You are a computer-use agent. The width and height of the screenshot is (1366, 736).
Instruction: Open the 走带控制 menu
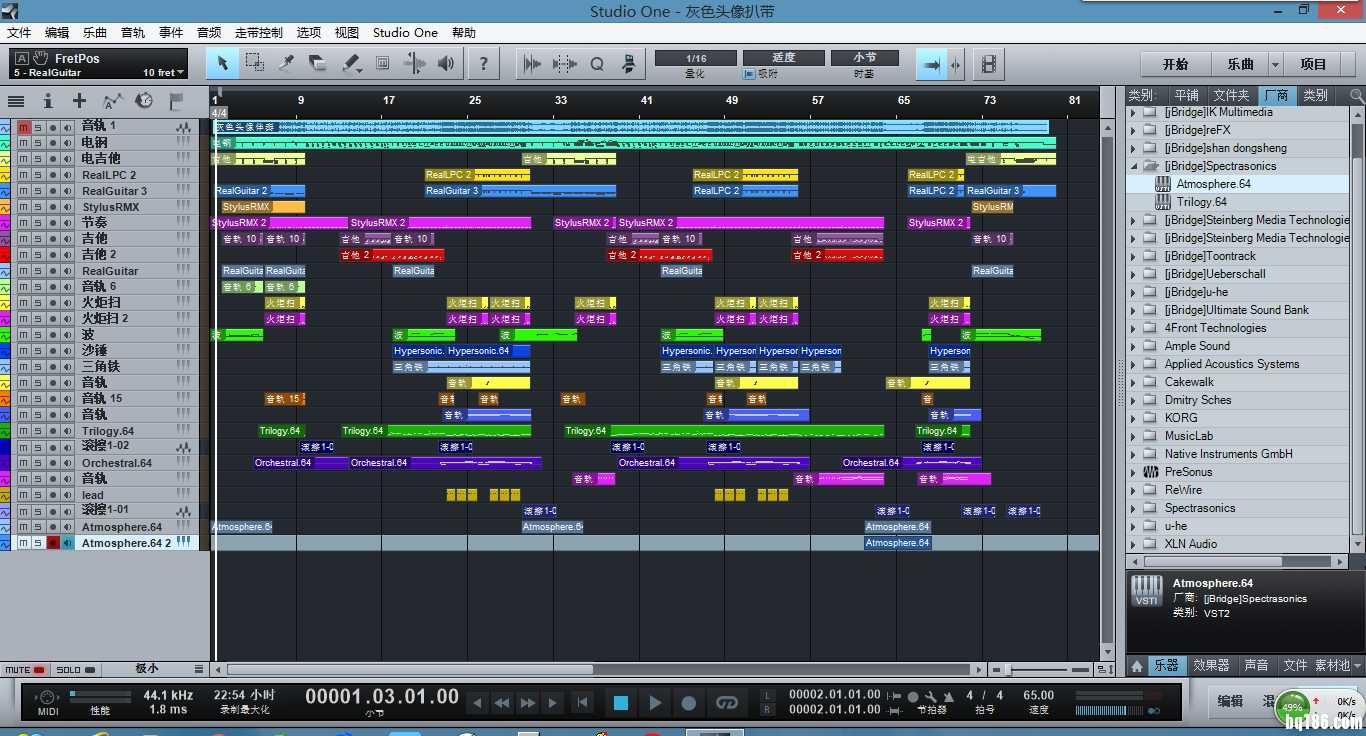coord(259,33)
